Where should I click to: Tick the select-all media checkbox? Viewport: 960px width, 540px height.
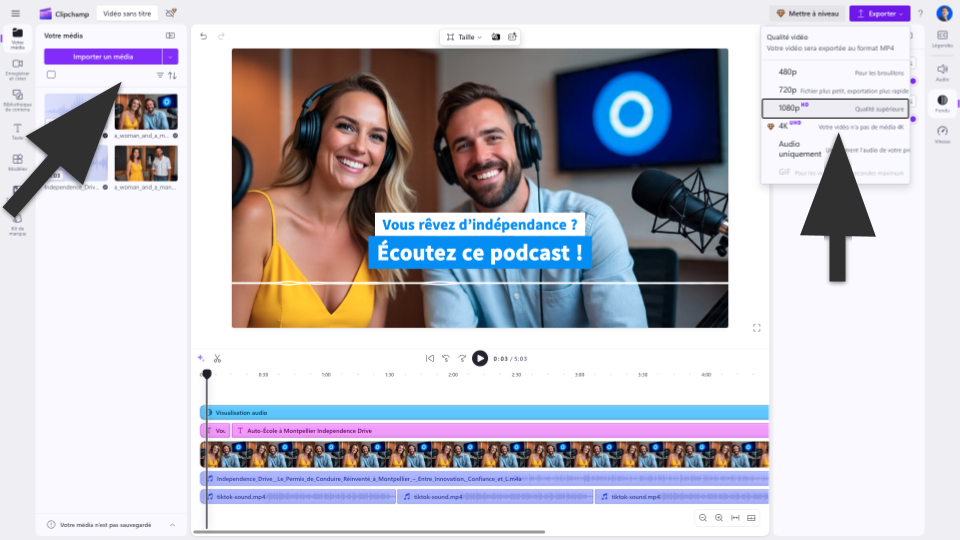tap(51, 75)
